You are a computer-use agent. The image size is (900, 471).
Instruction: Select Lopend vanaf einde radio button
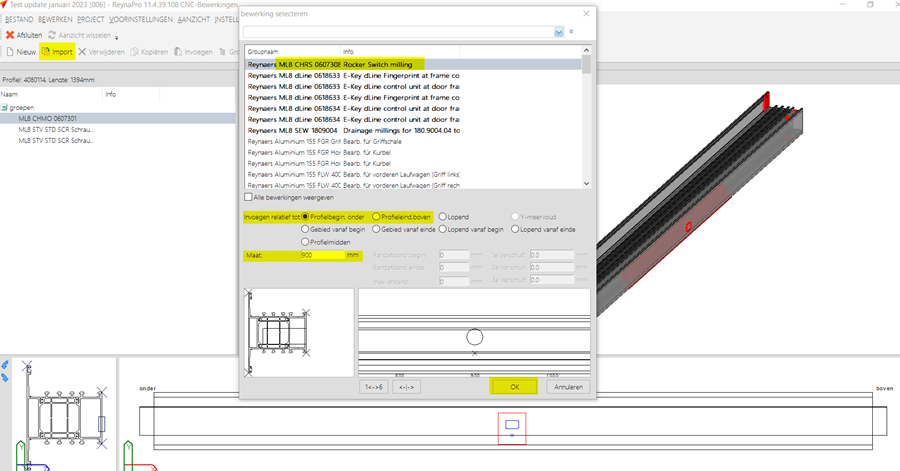click(515, 229)
